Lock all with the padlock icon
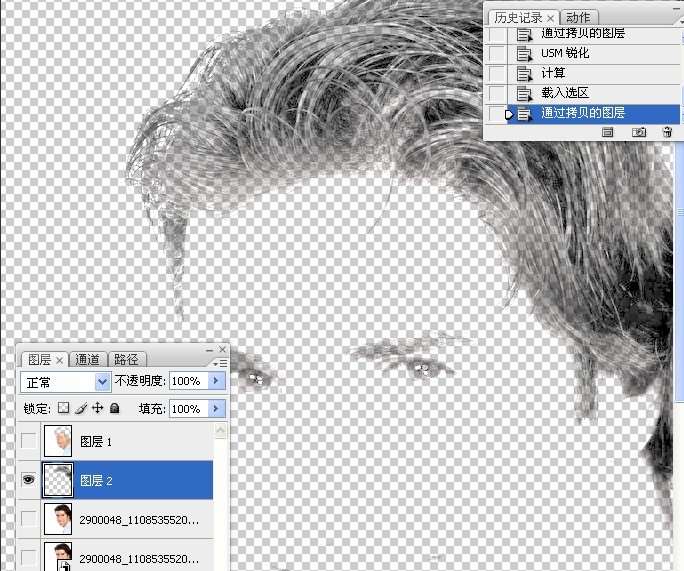Image resolution: width=684 pixels, height=571 pixels. tap(115, 408)
